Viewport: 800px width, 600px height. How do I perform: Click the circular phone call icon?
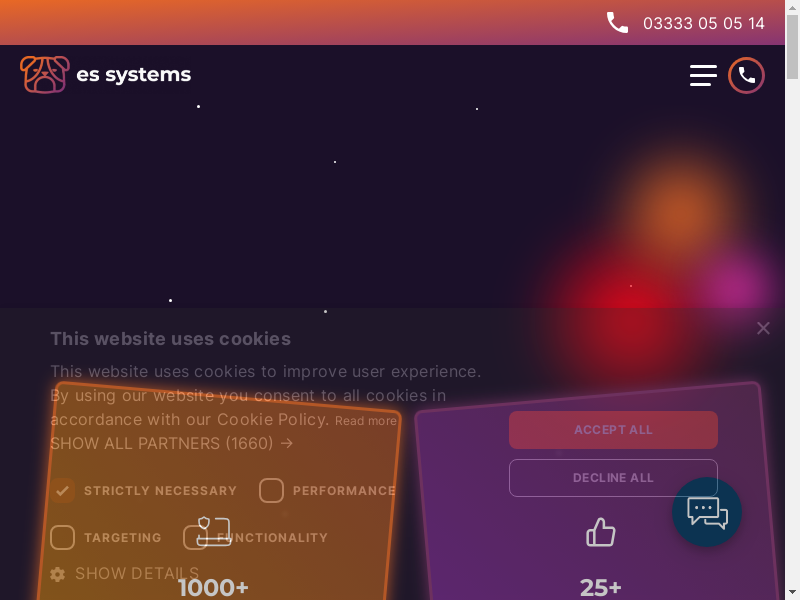coord(746,76)
